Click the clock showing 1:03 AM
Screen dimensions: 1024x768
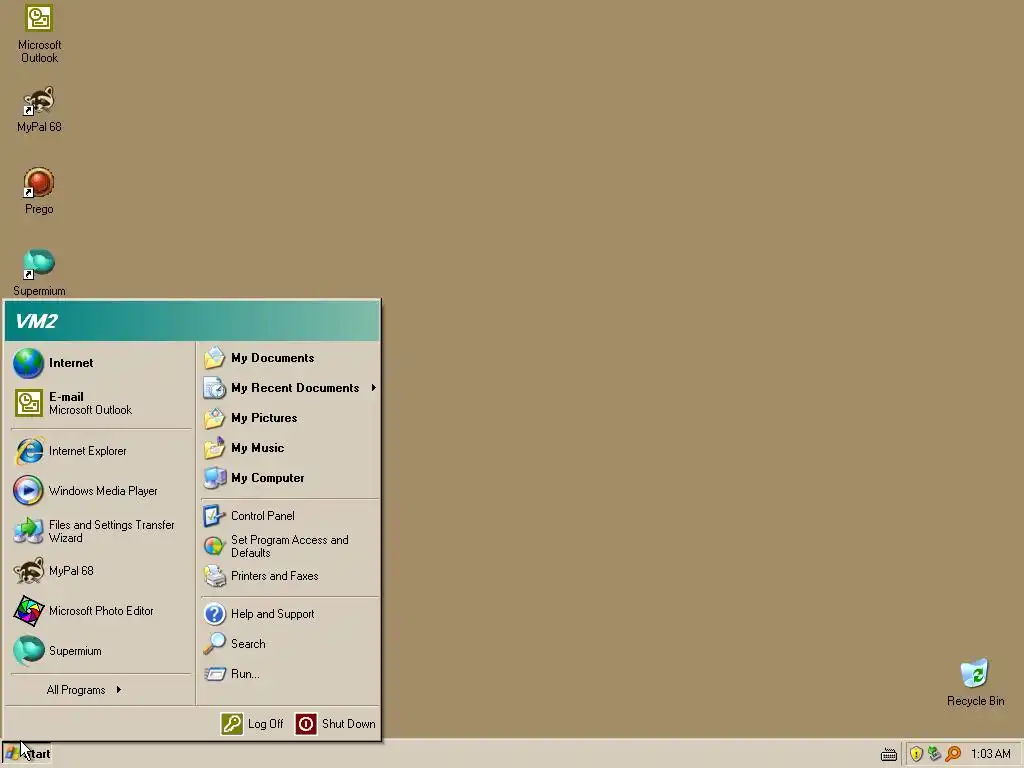tap(990, 754)
